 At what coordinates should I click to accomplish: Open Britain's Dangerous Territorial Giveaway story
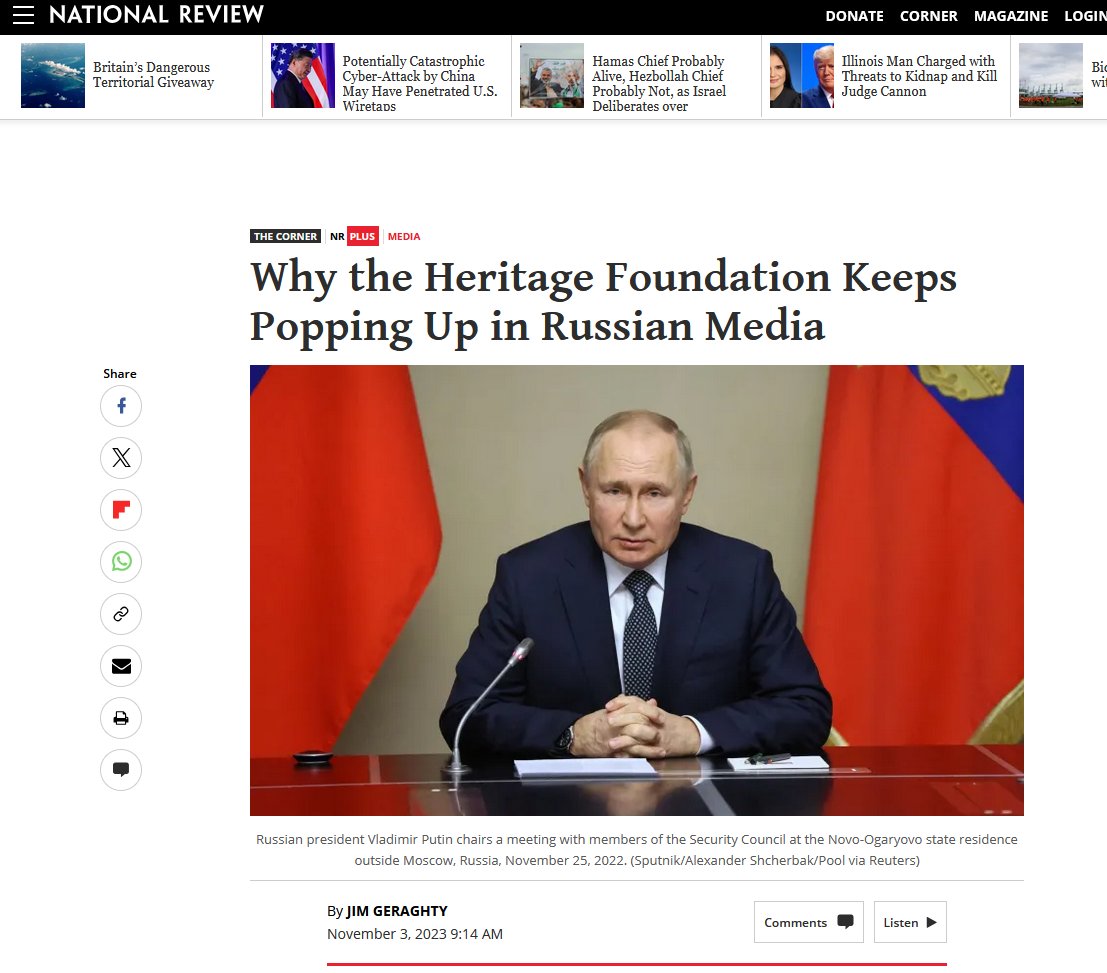153,75
